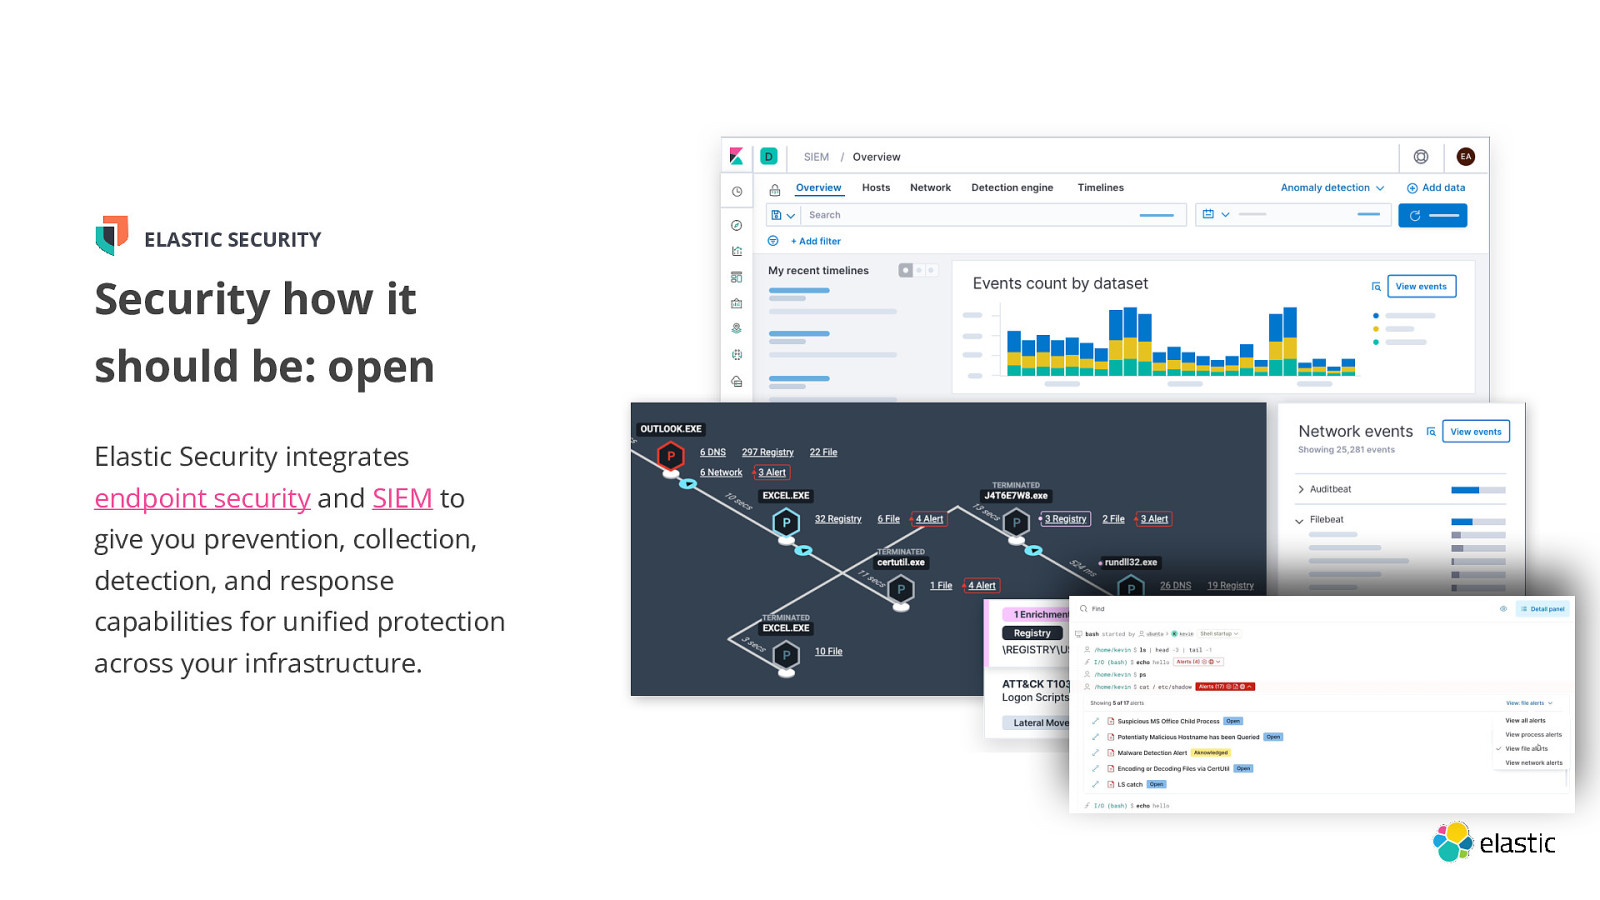Screen dimensions: 1600x900
Task: Open the View: file alerts dropdown
Action: tap(1529, 703)
